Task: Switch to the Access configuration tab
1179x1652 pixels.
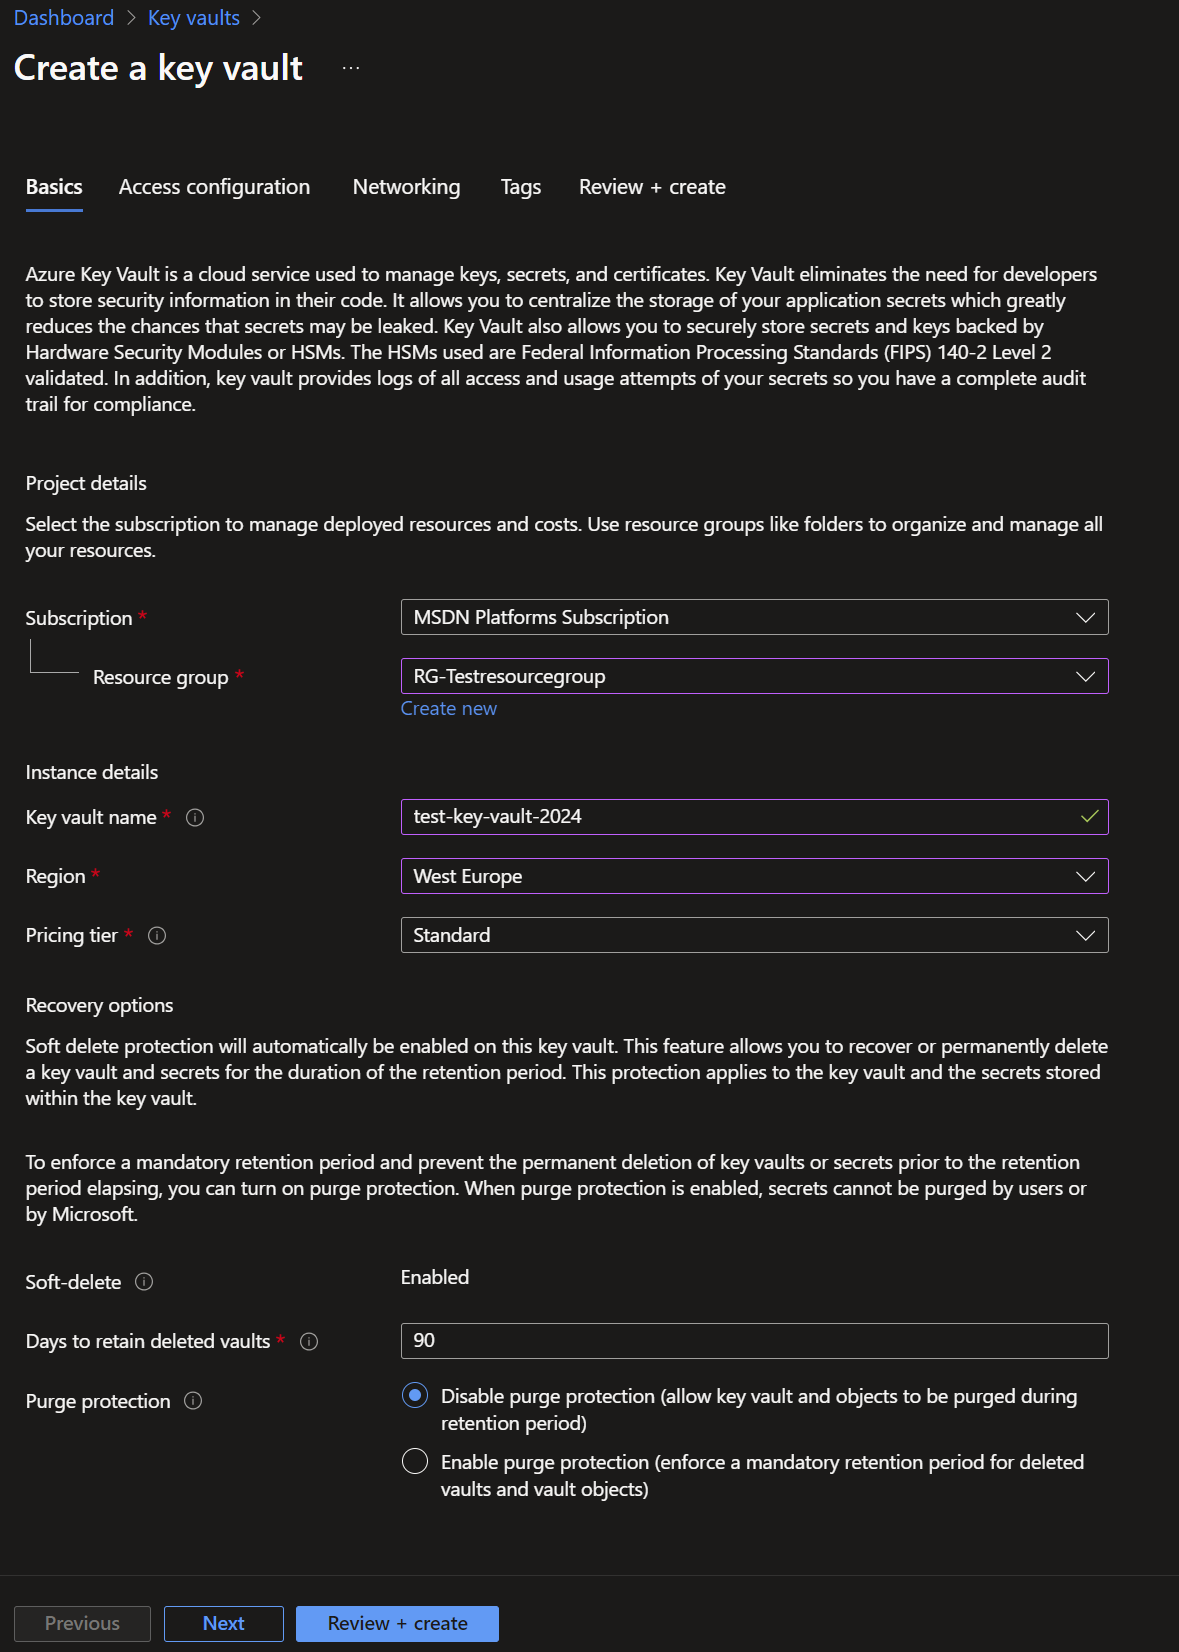Action: click(x=214, y=187)
